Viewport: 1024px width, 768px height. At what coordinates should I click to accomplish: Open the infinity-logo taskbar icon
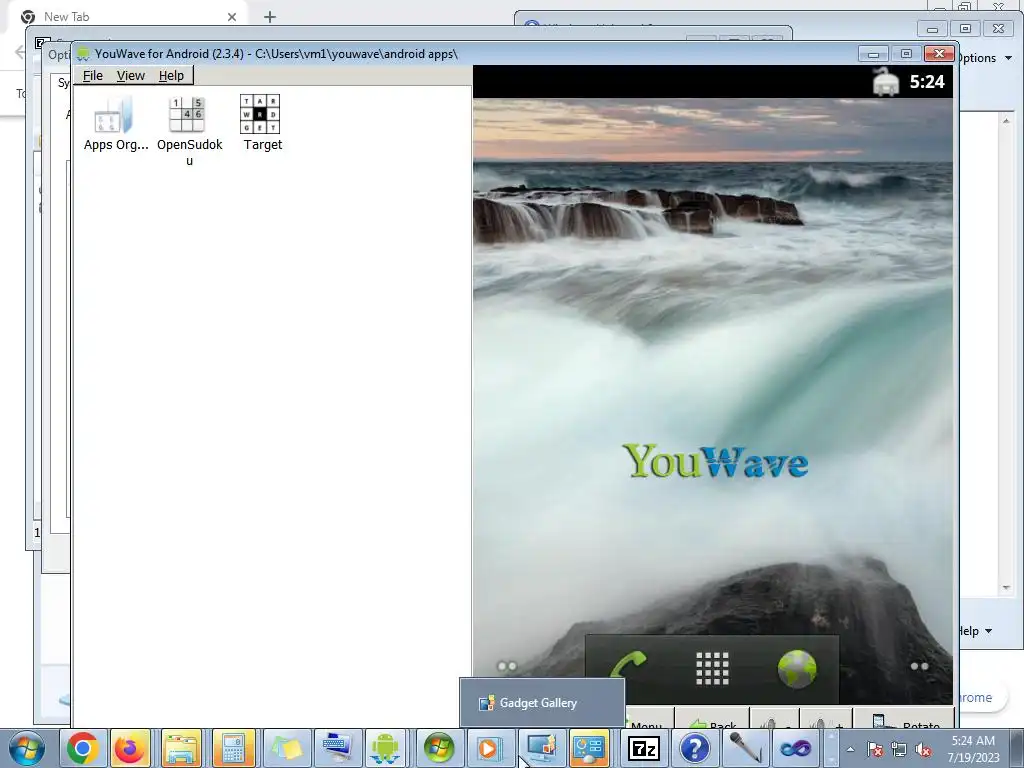pyautogui.click(x=795, y=748)
